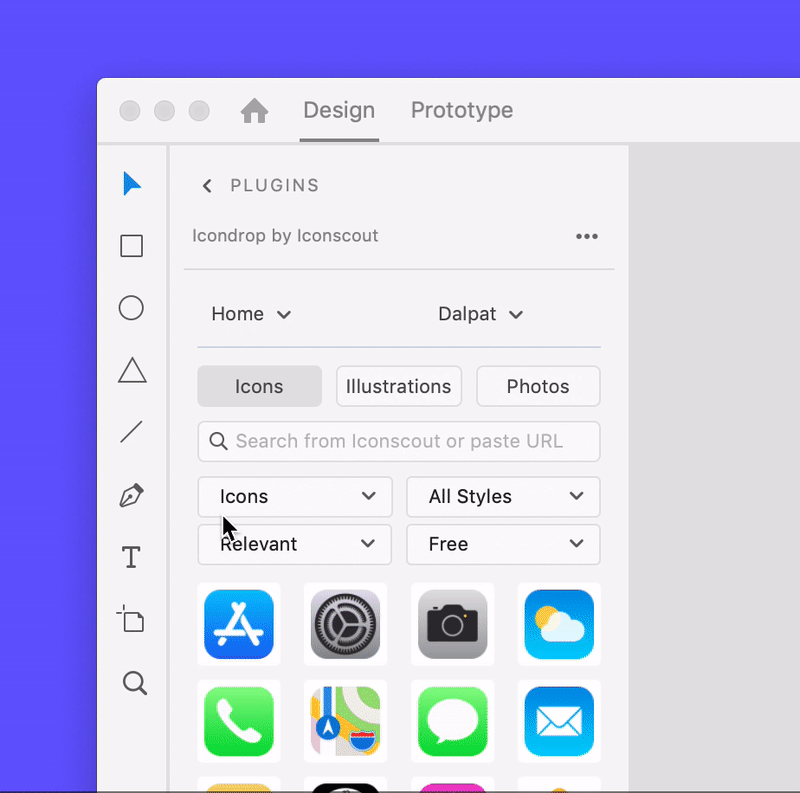This screenshot has width=800, height=793.
Task: Insert the Settings gear icon
Action: coord(345,624)
